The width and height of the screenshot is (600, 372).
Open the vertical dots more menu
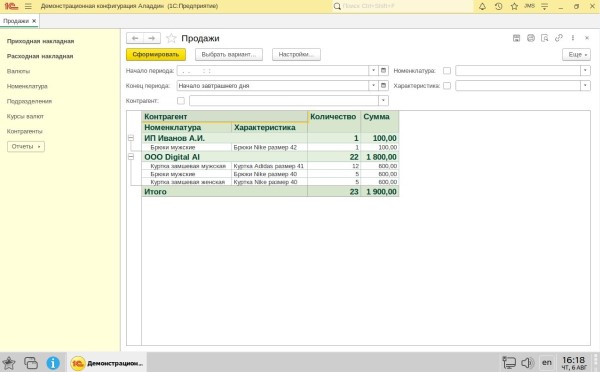[573, 38]
